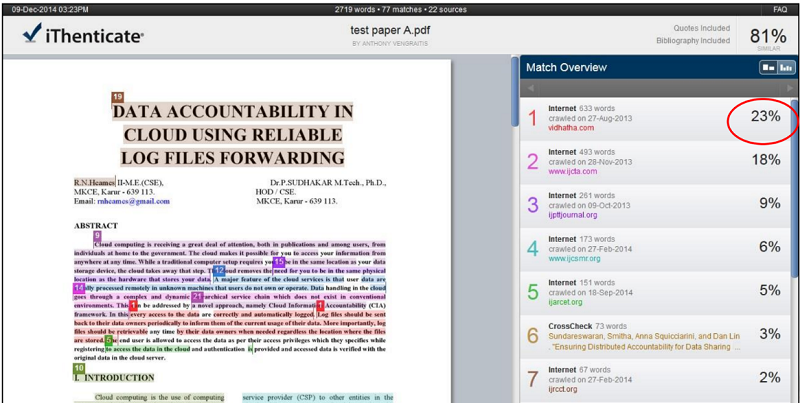
Task: Click the large red number 1 in match list
Action: click(x=533, y=118)
